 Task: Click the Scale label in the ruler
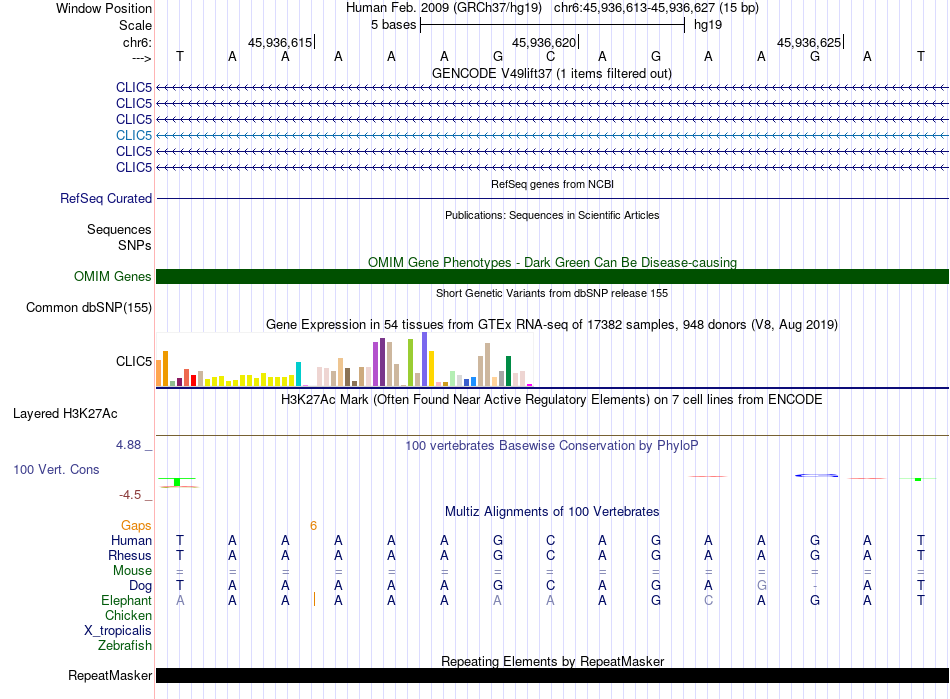pos(135,25)
